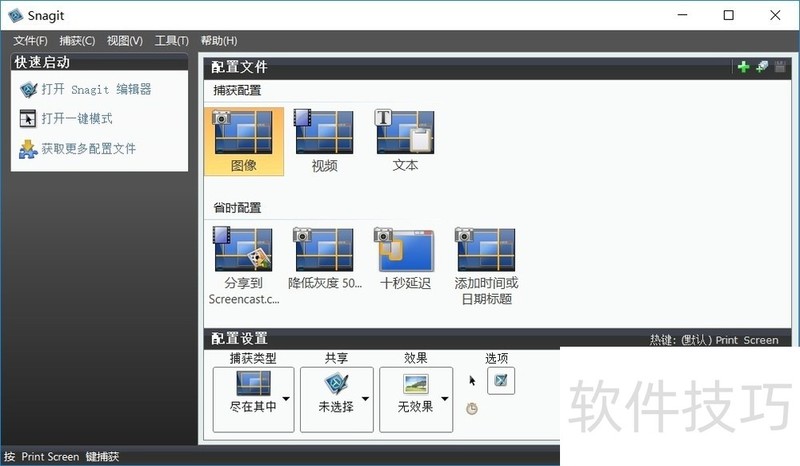
Task: Toggle the include cursor option
Action: click(472, 381)
